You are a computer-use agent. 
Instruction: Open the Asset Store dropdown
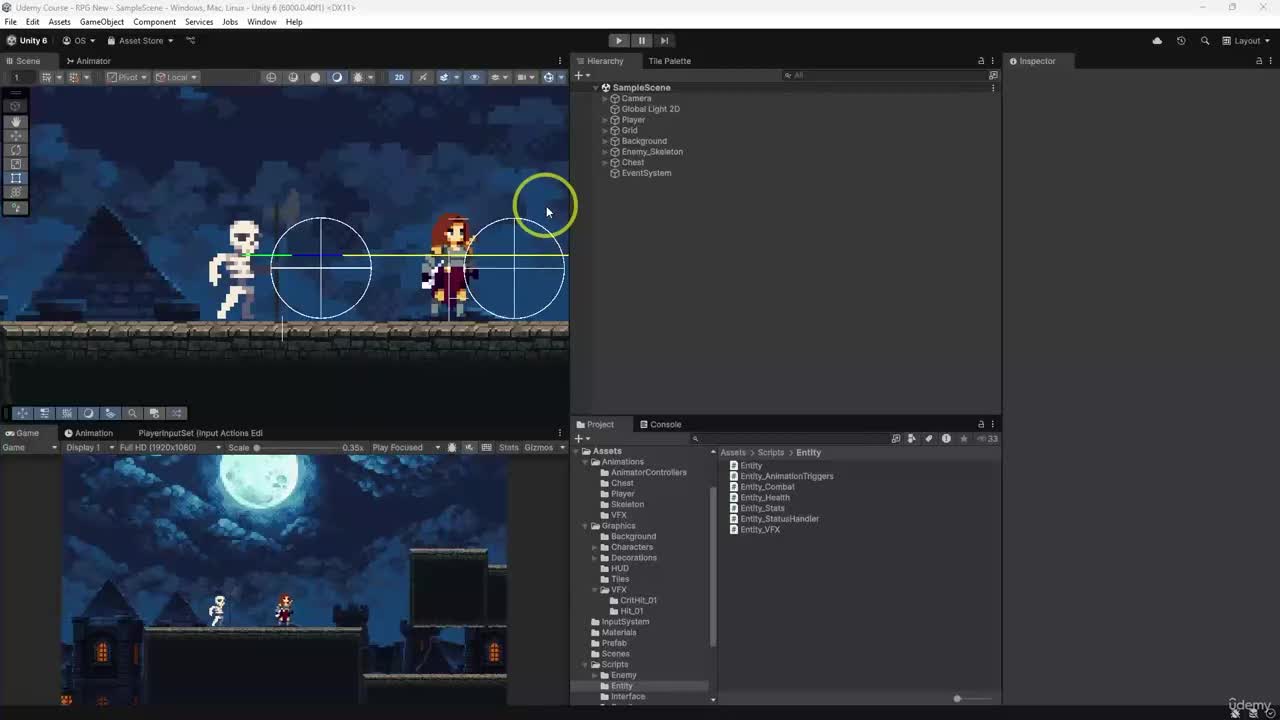140,41
